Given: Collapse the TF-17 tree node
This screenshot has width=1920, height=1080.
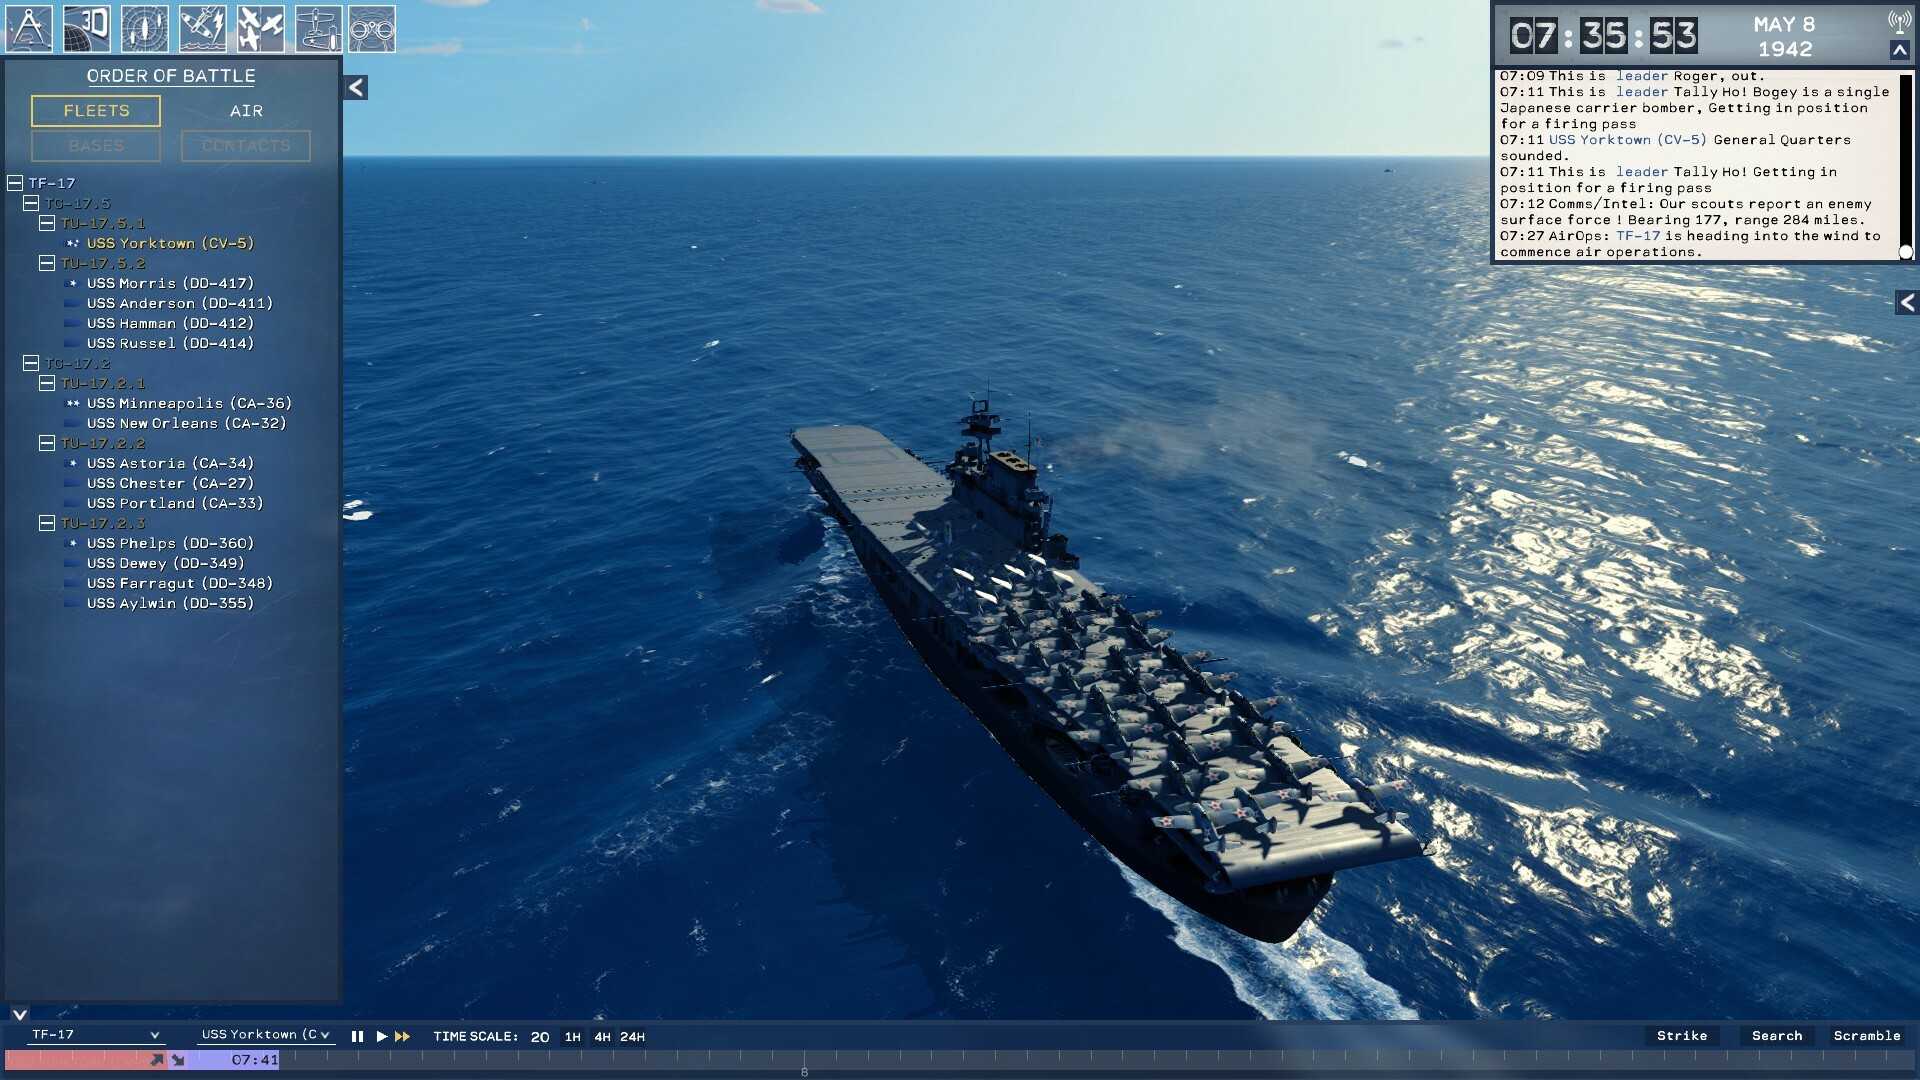Looking at the screenshot, I should (13, 183).
